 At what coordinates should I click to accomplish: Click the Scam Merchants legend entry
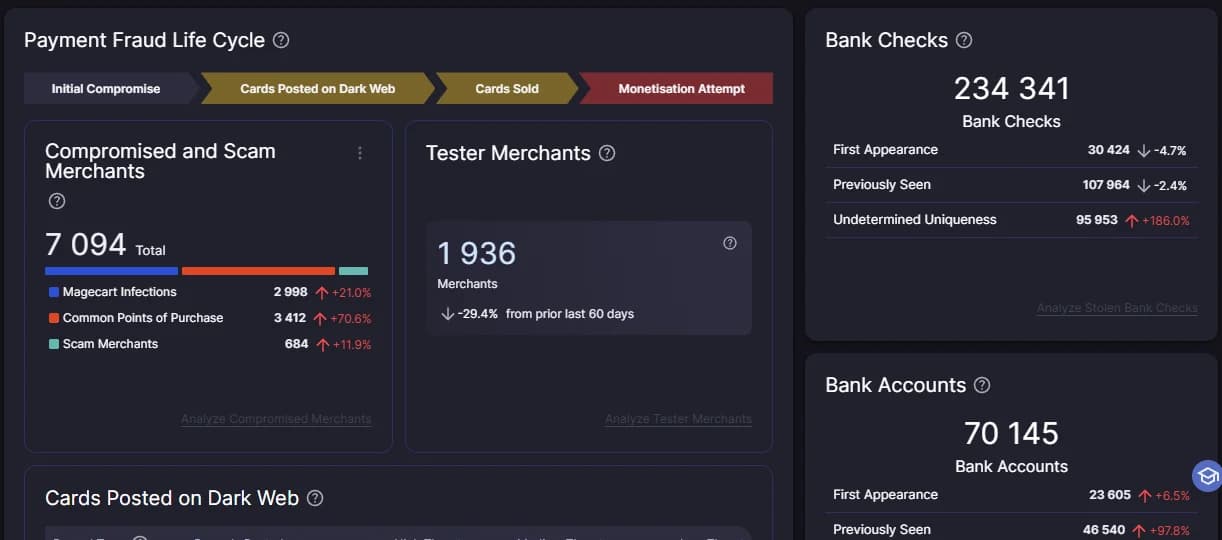103,344
